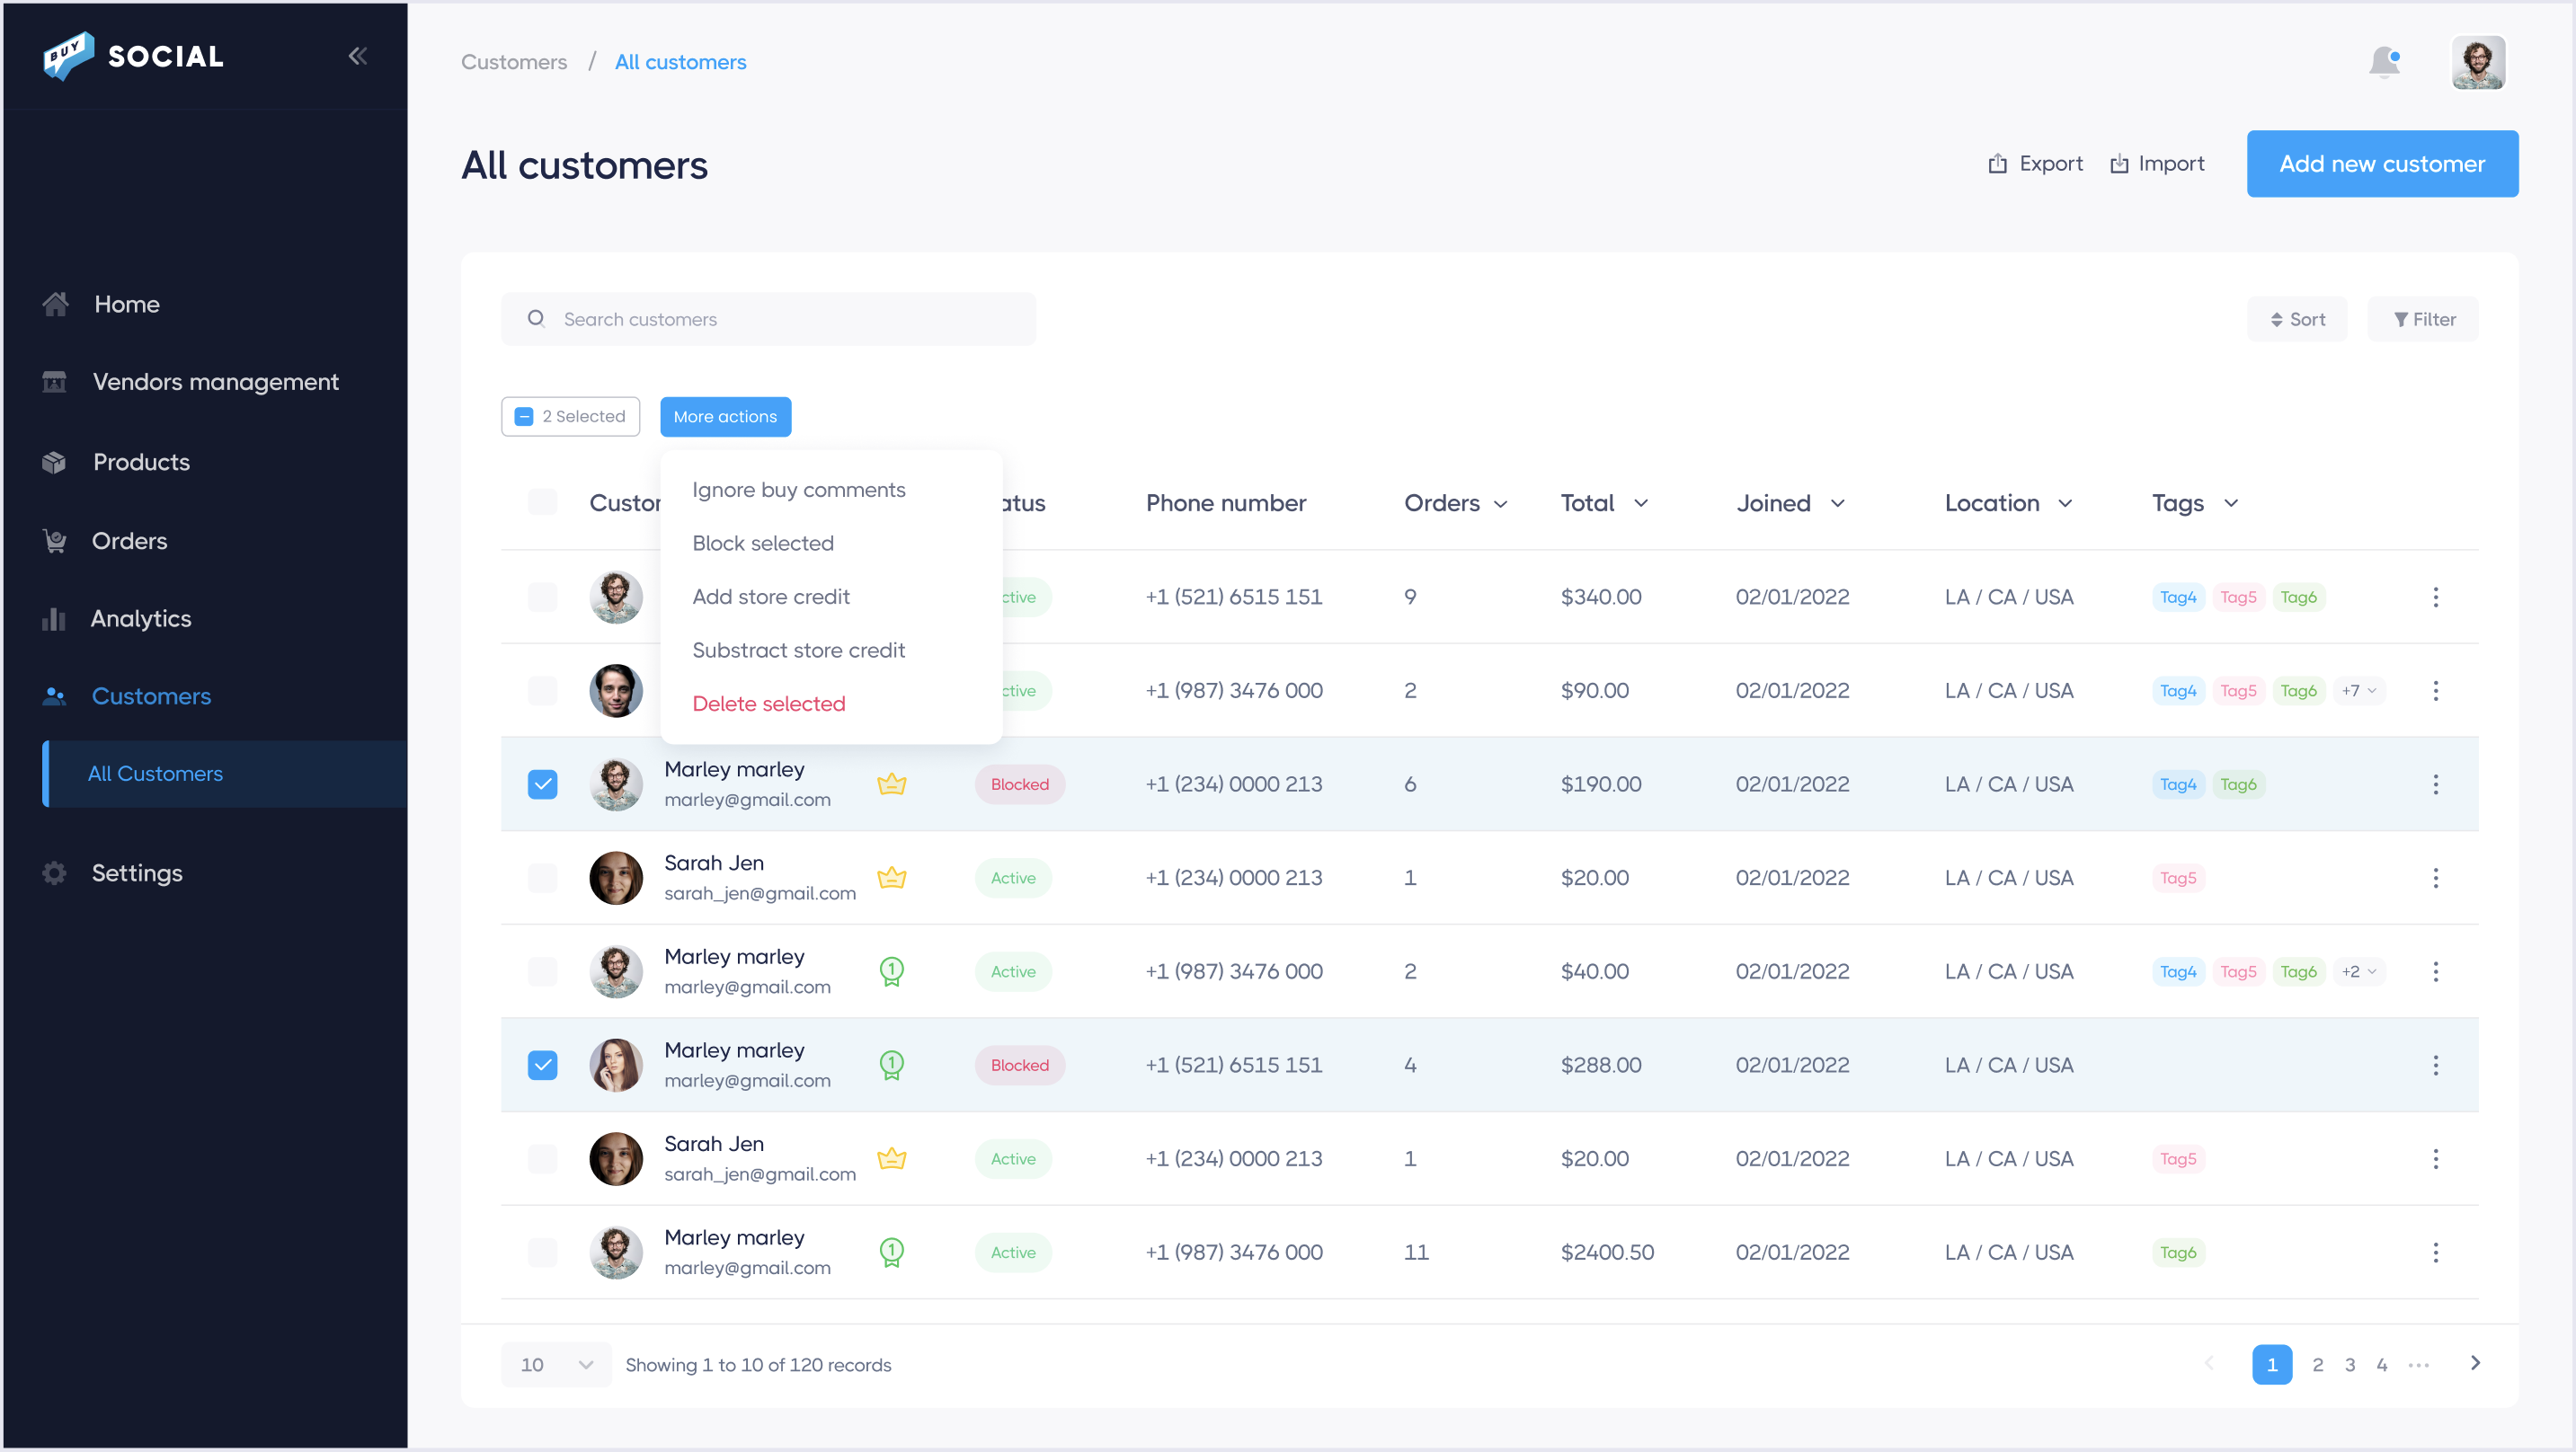Viewport: 2576px width, 1452px height.
Task: Click the Tag5 tag on Sarah Jen's row
Action: pyautogui.click(x=2178, y=877)
